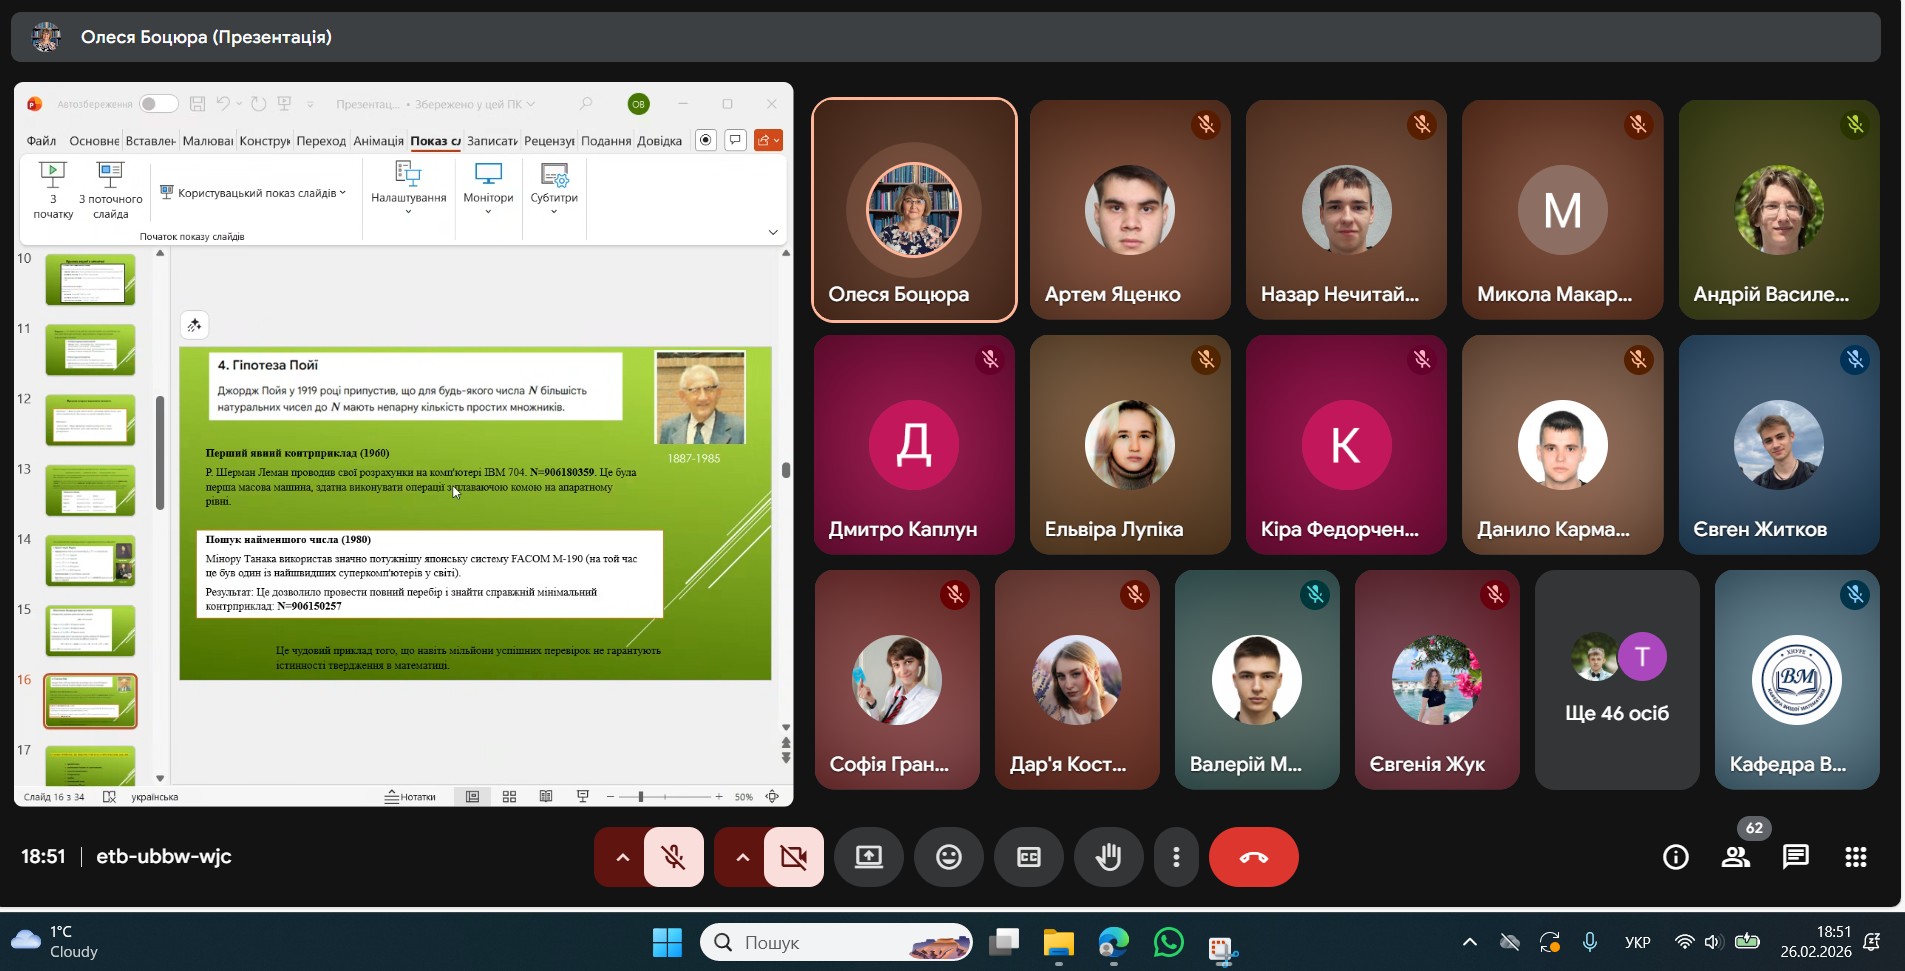Open the Перехід ribbon tab
Screen dimensions: 1905x971
[321, 141]
